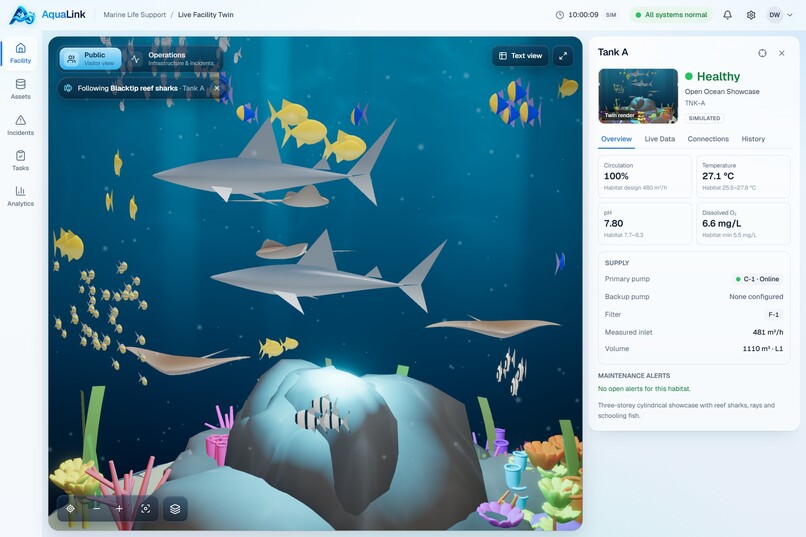Select the Connections tab
Screen dimensions: 806x537
(708, 139)
